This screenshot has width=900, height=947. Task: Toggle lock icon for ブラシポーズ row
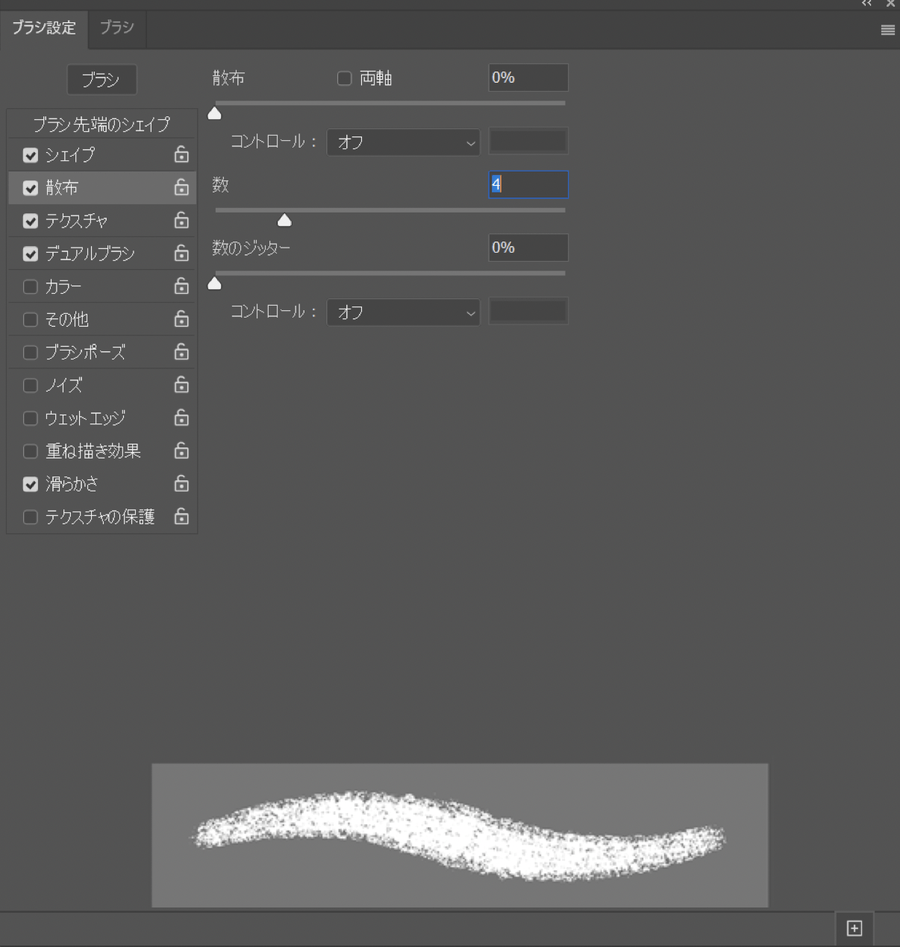(181, 352)
